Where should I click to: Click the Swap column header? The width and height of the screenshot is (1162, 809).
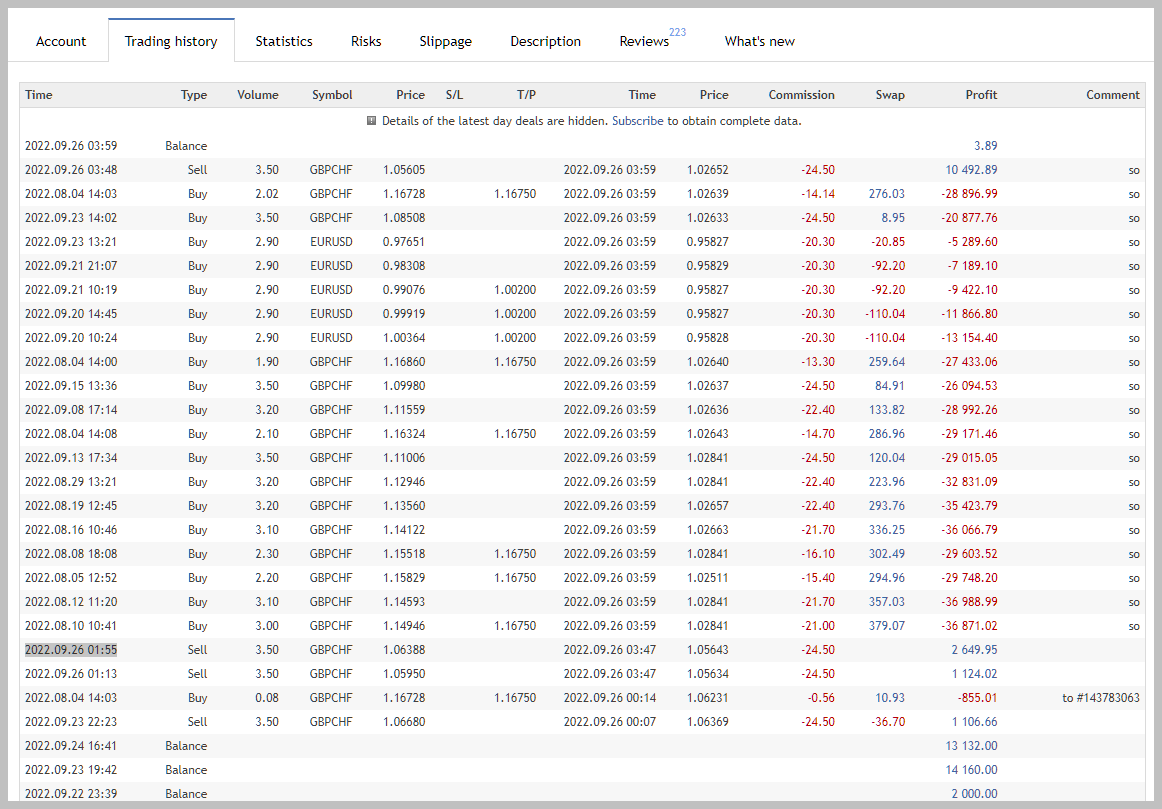coord(890,95)
